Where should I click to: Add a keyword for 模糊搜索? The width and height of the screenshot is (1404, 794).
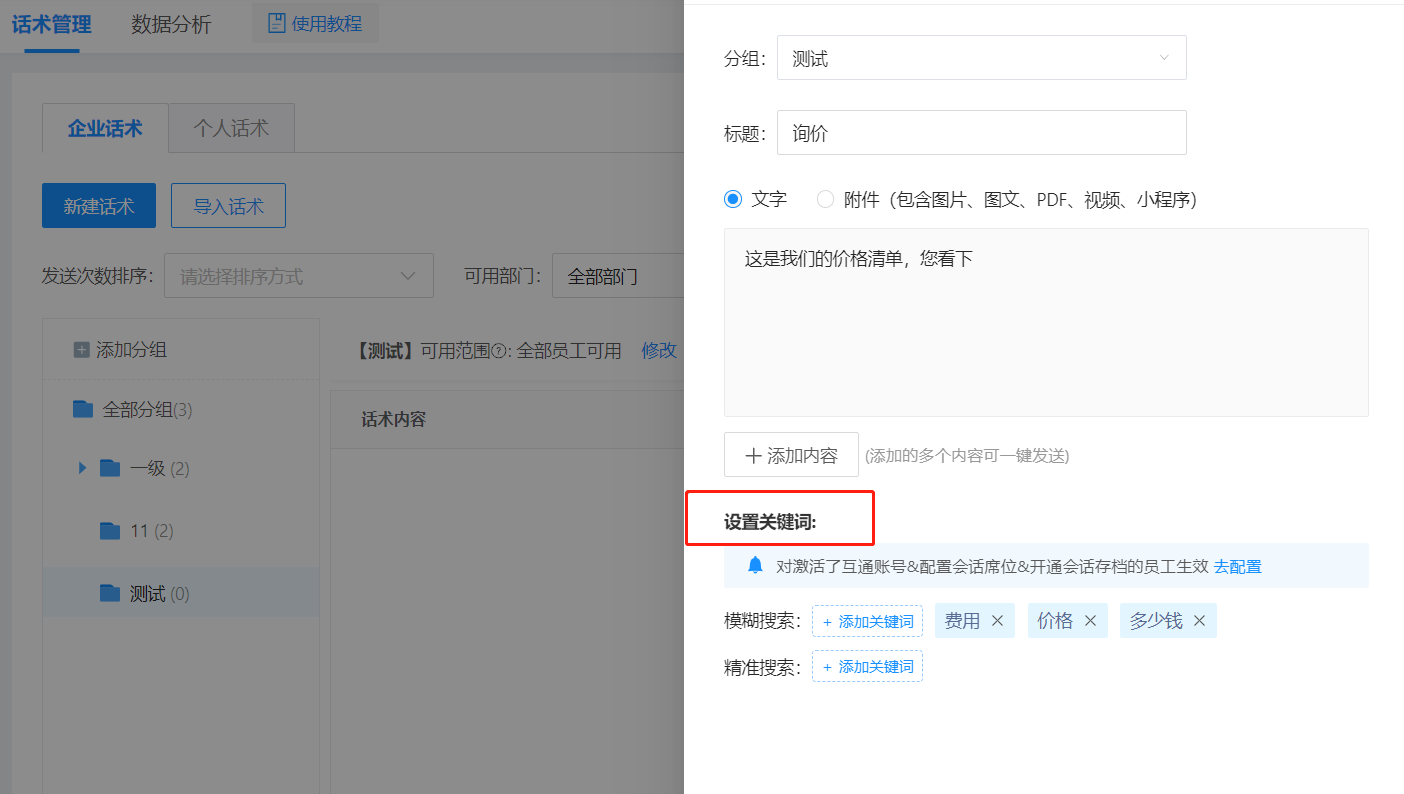tap(867, 621)
